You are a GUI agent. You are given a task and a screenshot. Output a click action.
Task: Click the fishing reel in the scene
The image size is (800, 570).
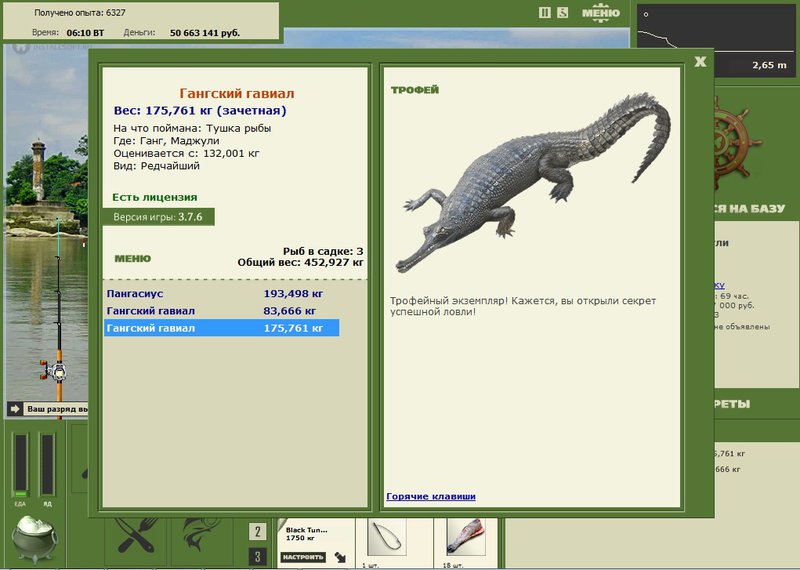point(54,371)
